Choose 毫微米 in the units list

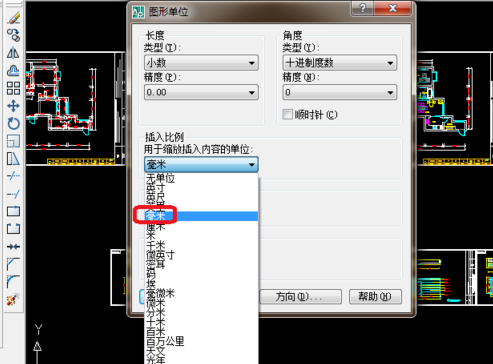pos(201,293)
